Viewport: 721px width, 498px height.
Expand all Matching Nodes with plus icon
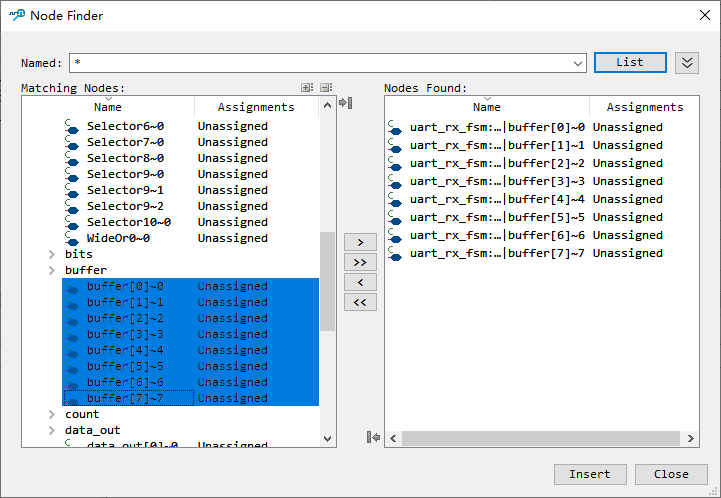pyautogui.click(x=307, y=87)
